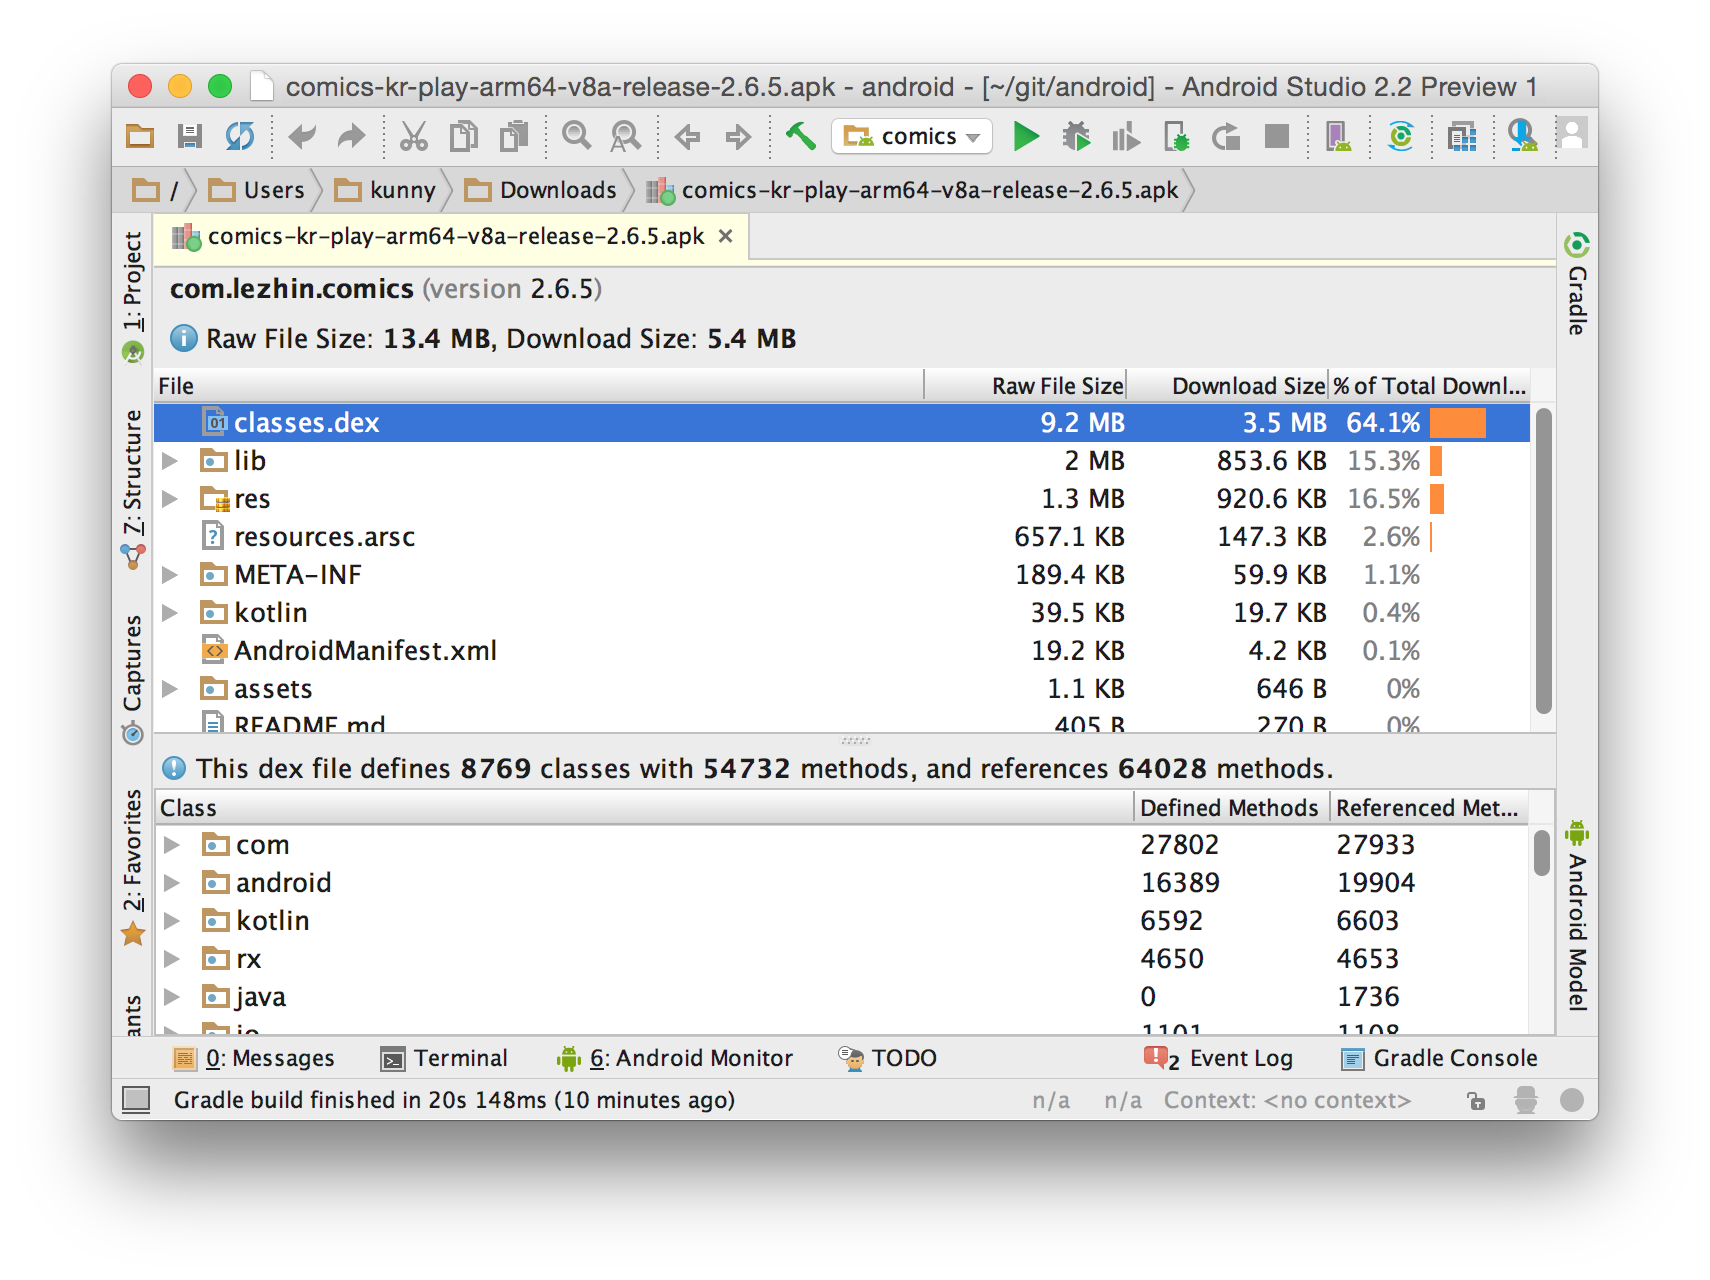The image size is (1710, 1280).
Task: Open the 6: Android Monitor tool window
Action: 675,1058
